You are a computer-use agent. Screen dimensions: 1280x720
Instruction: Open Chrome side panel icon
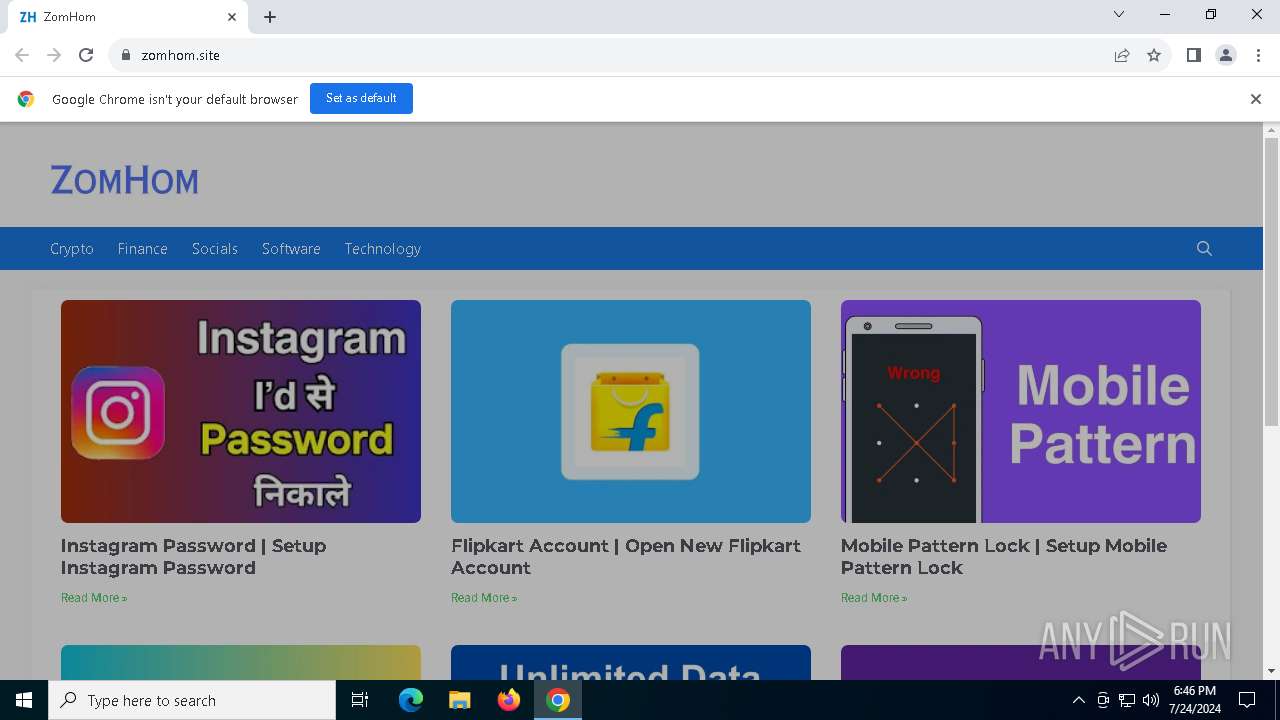tap(1193, 55)
